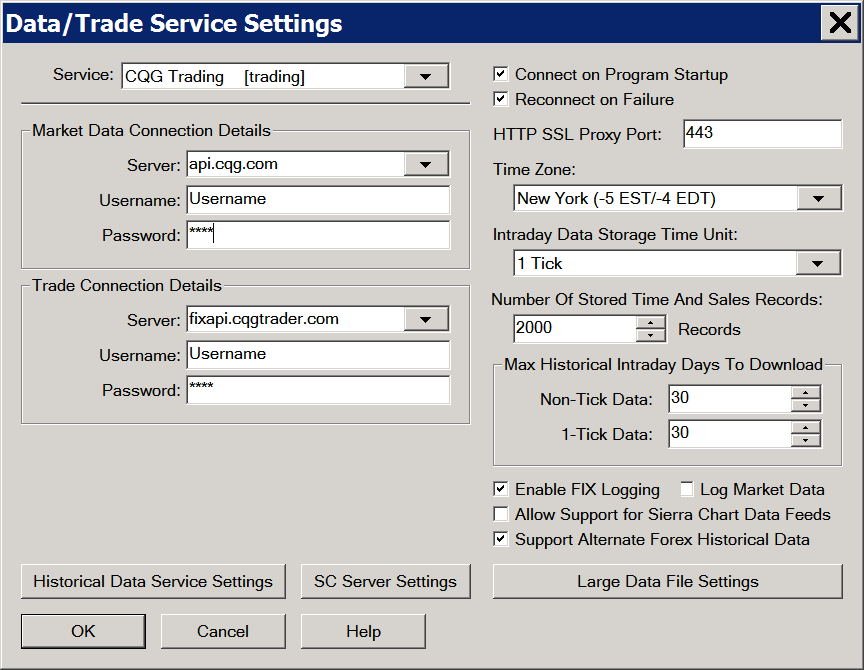The width and height of the screenshot is (864, 670).
Task: Open Help for this dialog
Action: click(363, 631)
